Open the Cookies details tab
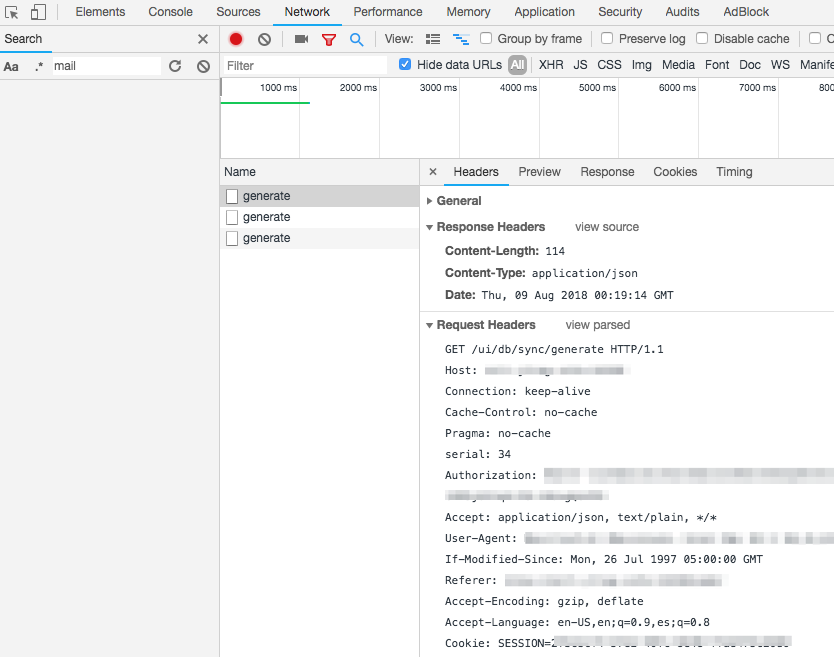Viewport: 834px width, 657px height. tap(675, 172)
